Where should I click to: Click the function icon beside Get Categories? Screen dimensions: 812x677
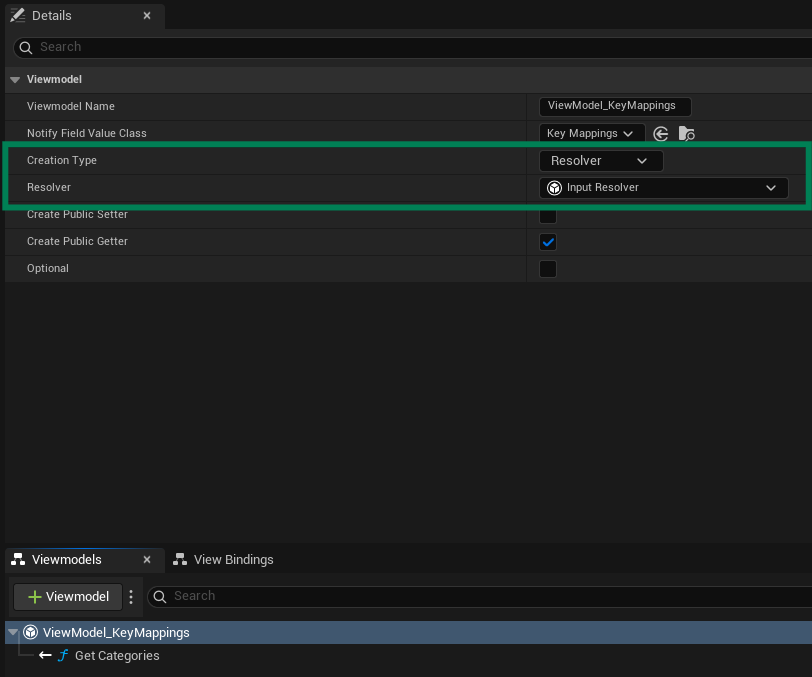click(62, 655)
